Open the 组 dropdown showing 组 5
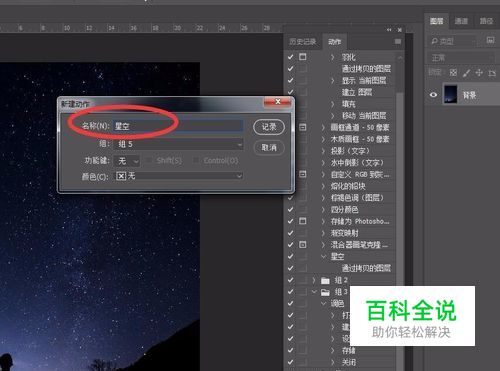 178,144
